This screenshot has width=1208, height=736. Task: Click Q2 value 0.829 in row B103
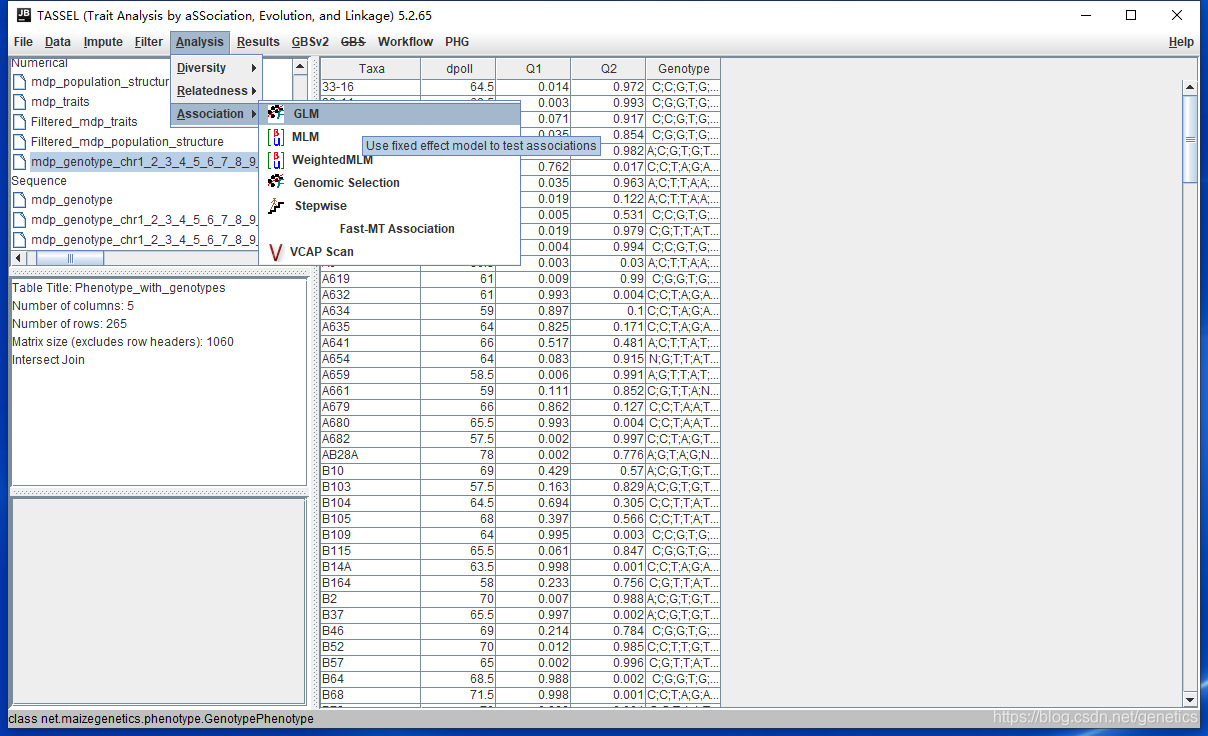point(608,487)
